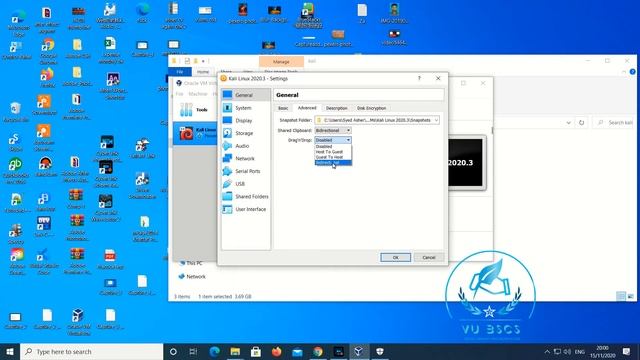Open notification center icon

(x=627, y=351)
